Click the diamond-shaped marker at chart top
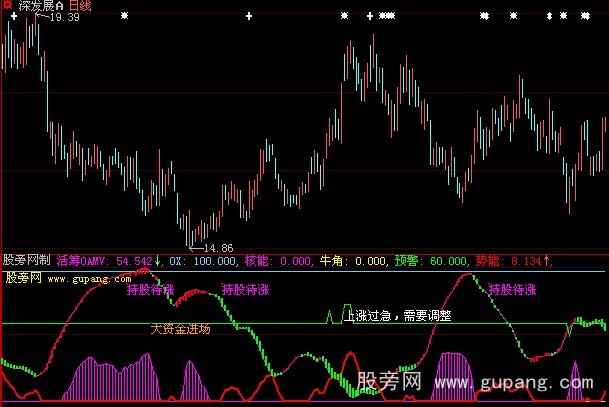This screenshot has width=609, height=407. (549, 16)
